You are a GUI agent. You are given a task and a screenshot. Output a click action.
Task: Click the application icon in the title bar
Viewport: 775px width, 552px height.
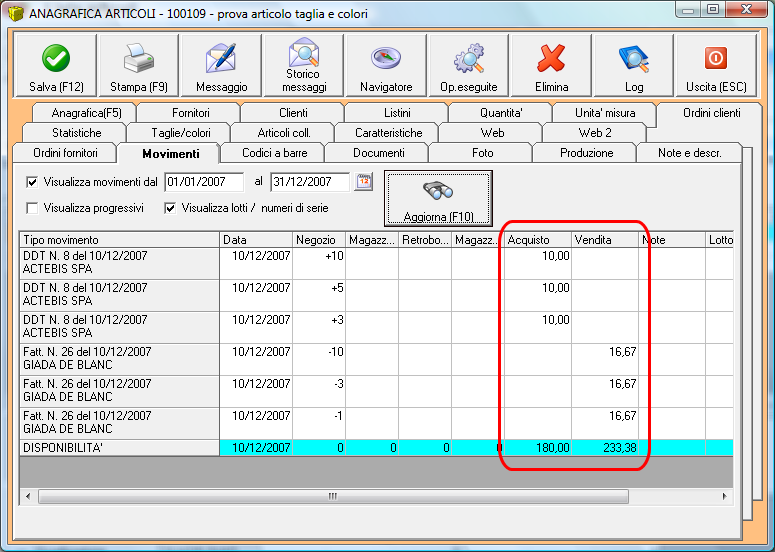pyautogui.click(x=16, y=13)
